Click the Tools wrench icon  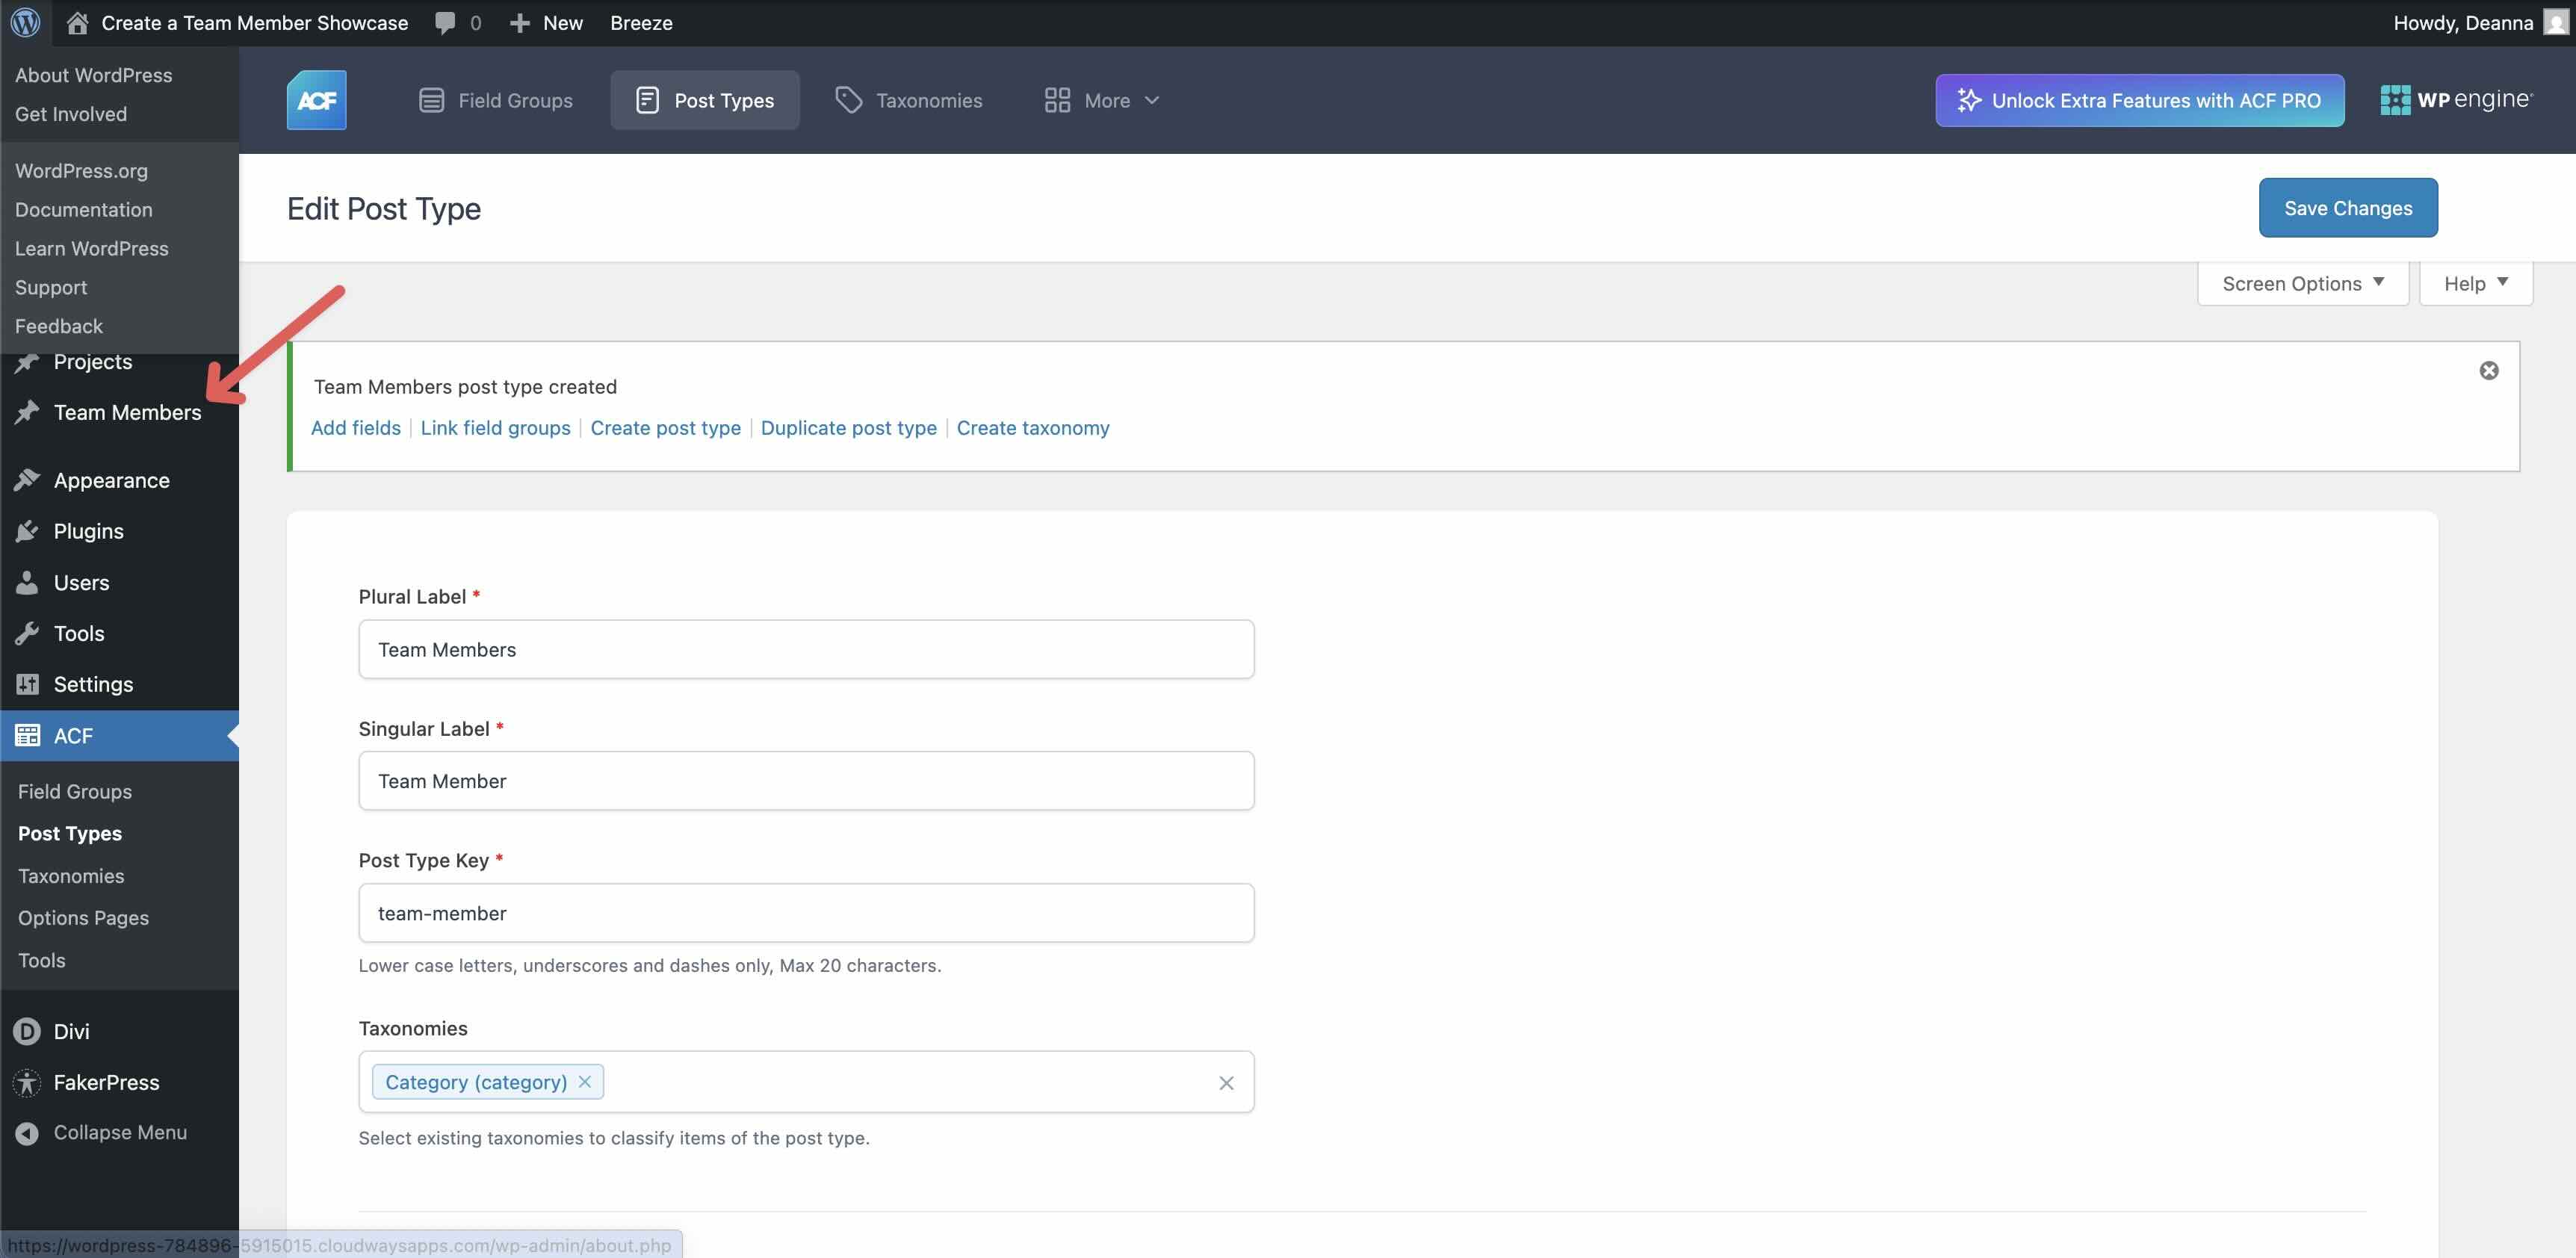[27, 633]
